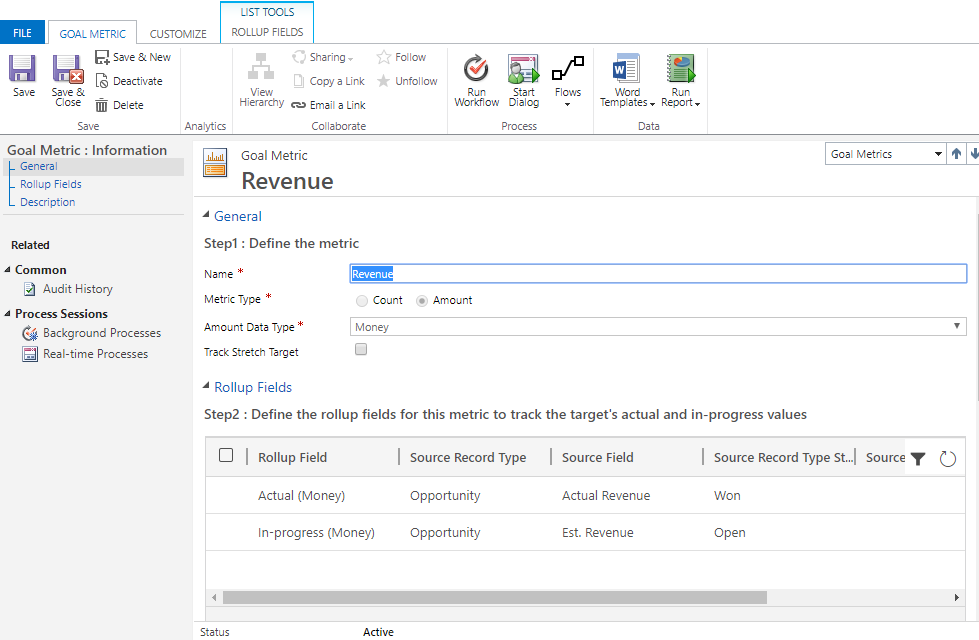Select the Count metric type radio
The width and height of the screenshot is (979, 640).
pyautogui.click(x=362, y=301)
